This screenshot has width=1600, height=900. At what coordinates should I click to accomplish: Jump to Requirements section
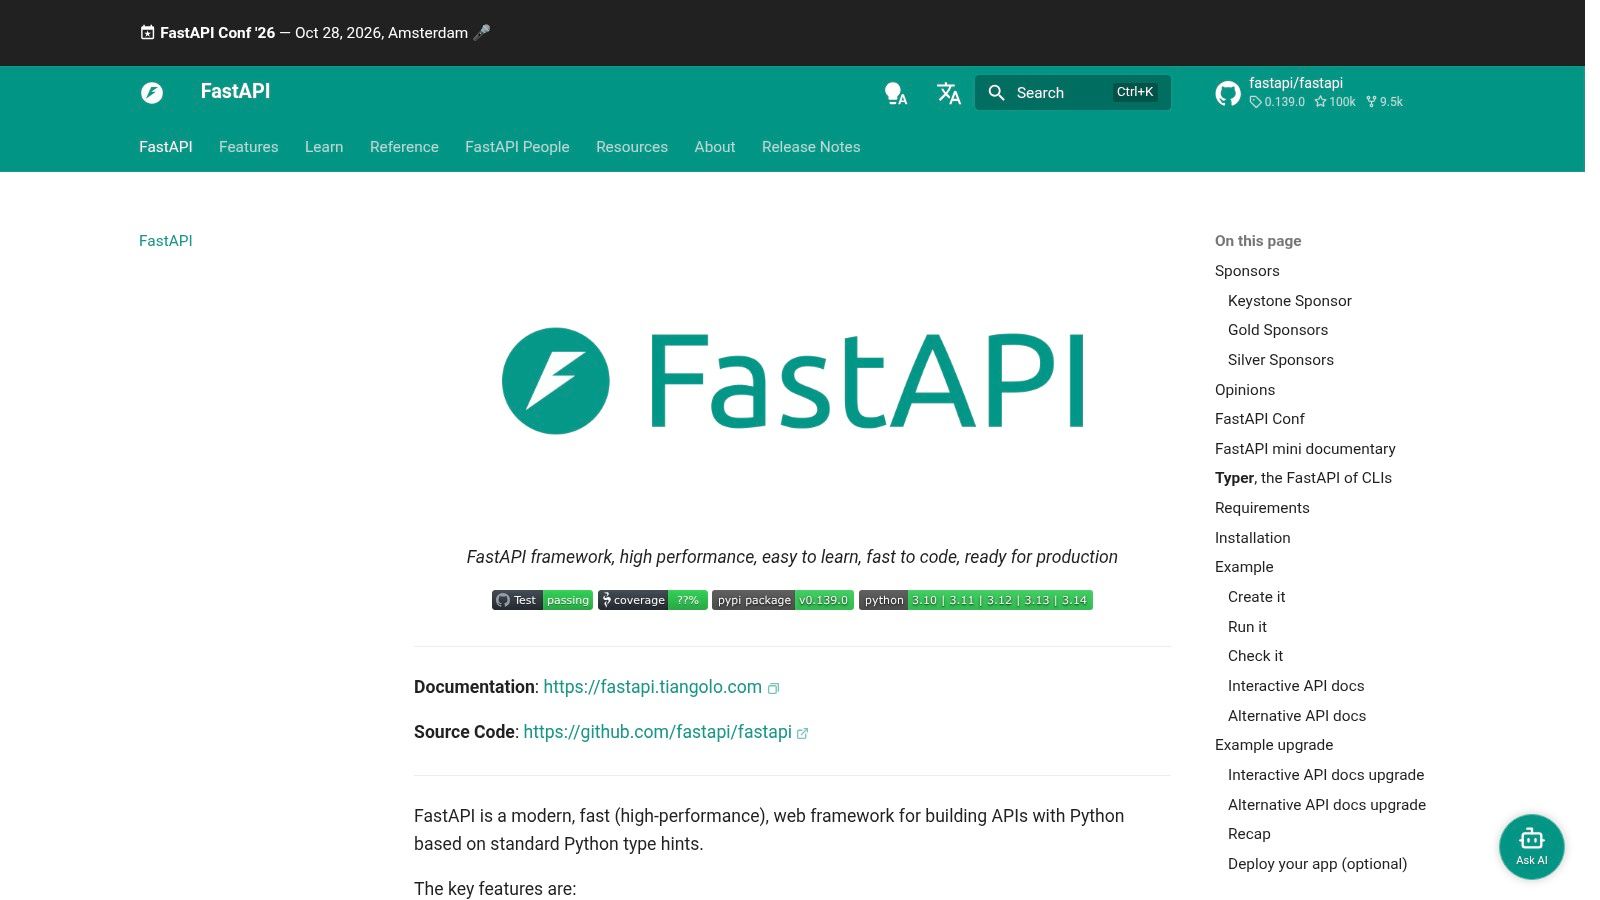pyautogui.click(x=1262, y=508)
